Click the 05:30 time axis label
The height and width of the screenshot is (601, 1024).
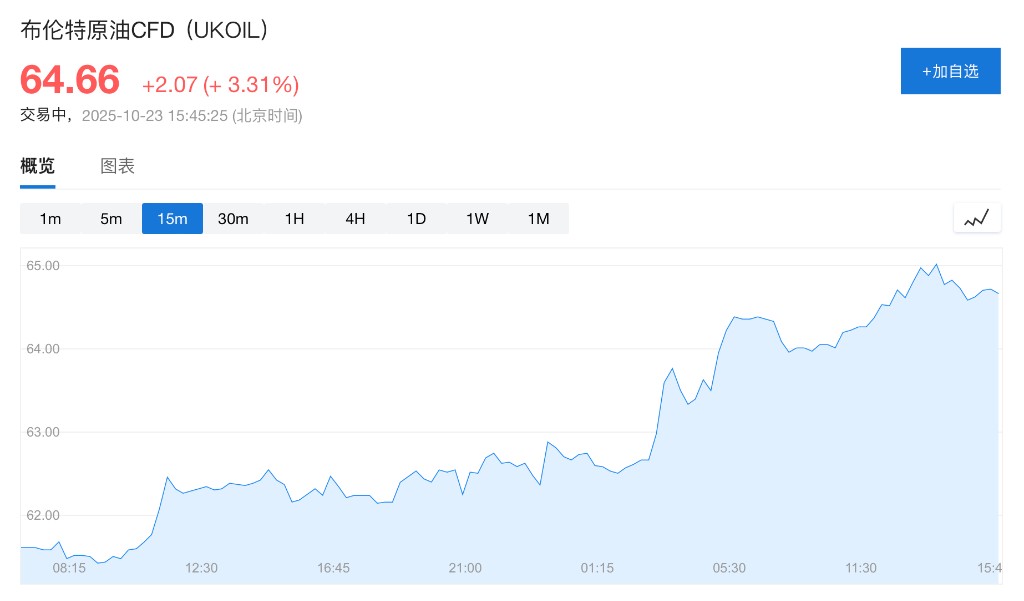point(729,568)
